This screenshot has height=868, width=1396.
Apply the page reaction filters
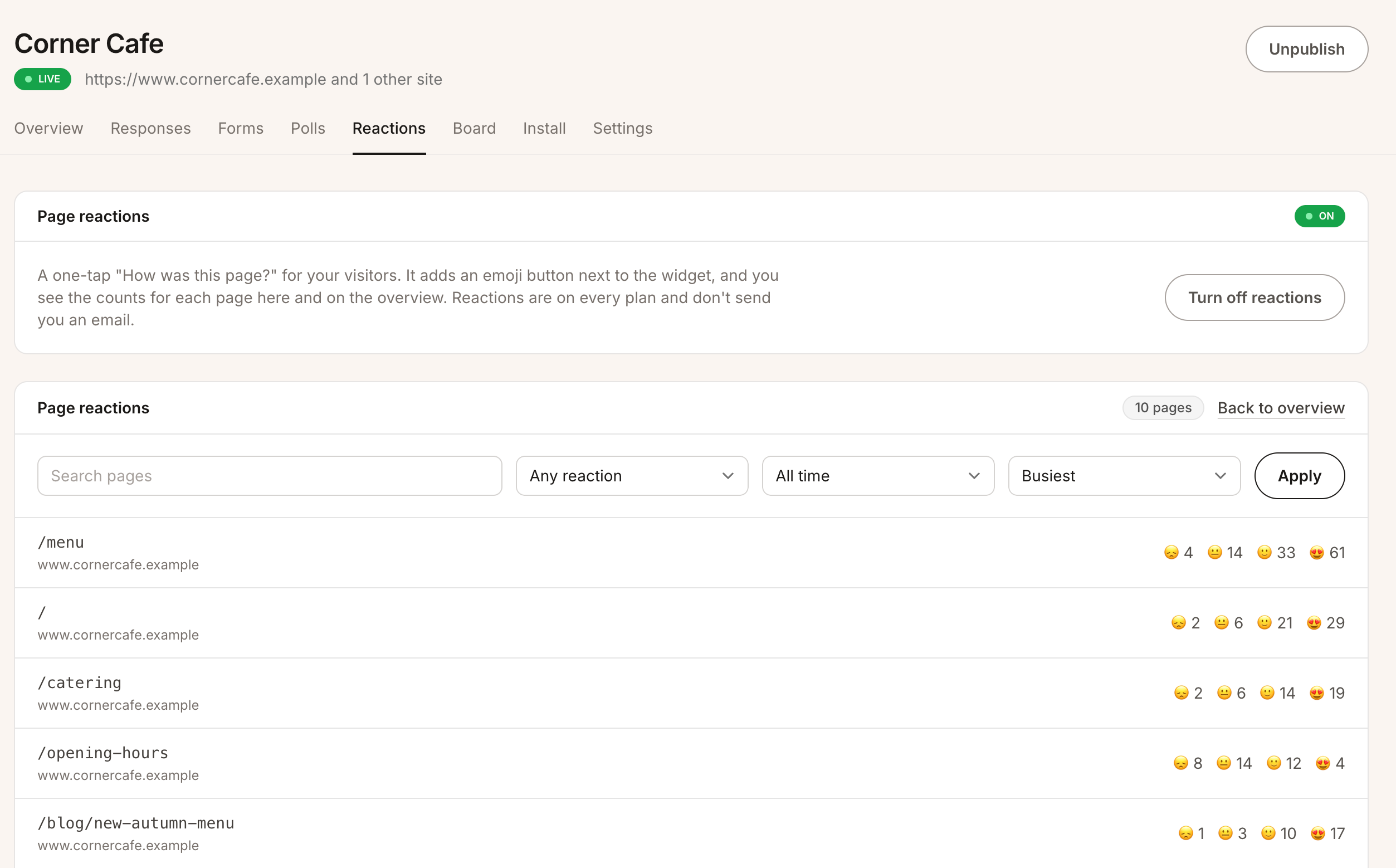[1300, 476]
